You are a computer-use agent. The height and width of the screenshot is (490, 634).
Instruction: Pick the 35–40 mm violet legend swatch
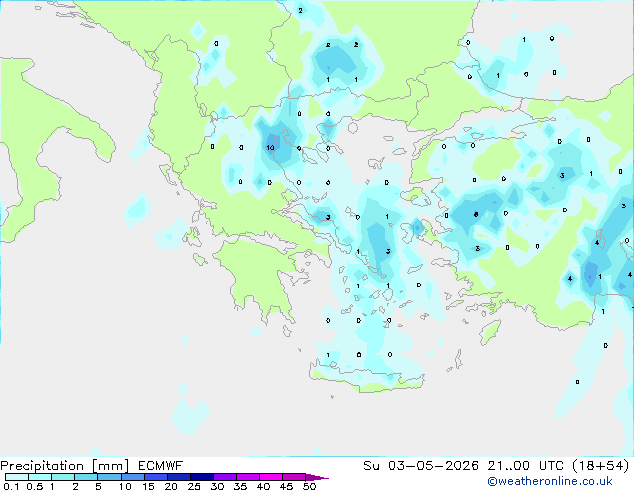[x=247, y=477]
